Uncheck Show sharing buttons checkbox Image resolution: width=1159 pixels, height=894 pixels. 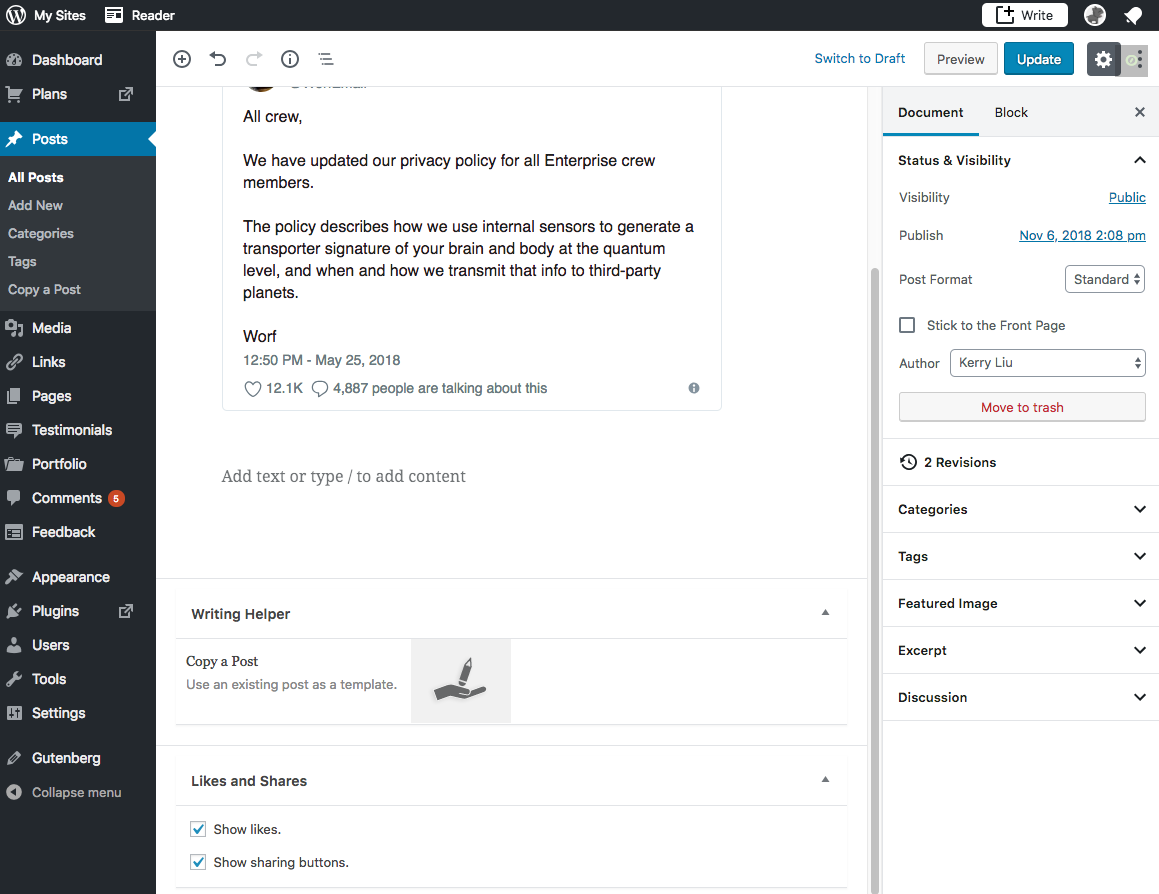198,861
